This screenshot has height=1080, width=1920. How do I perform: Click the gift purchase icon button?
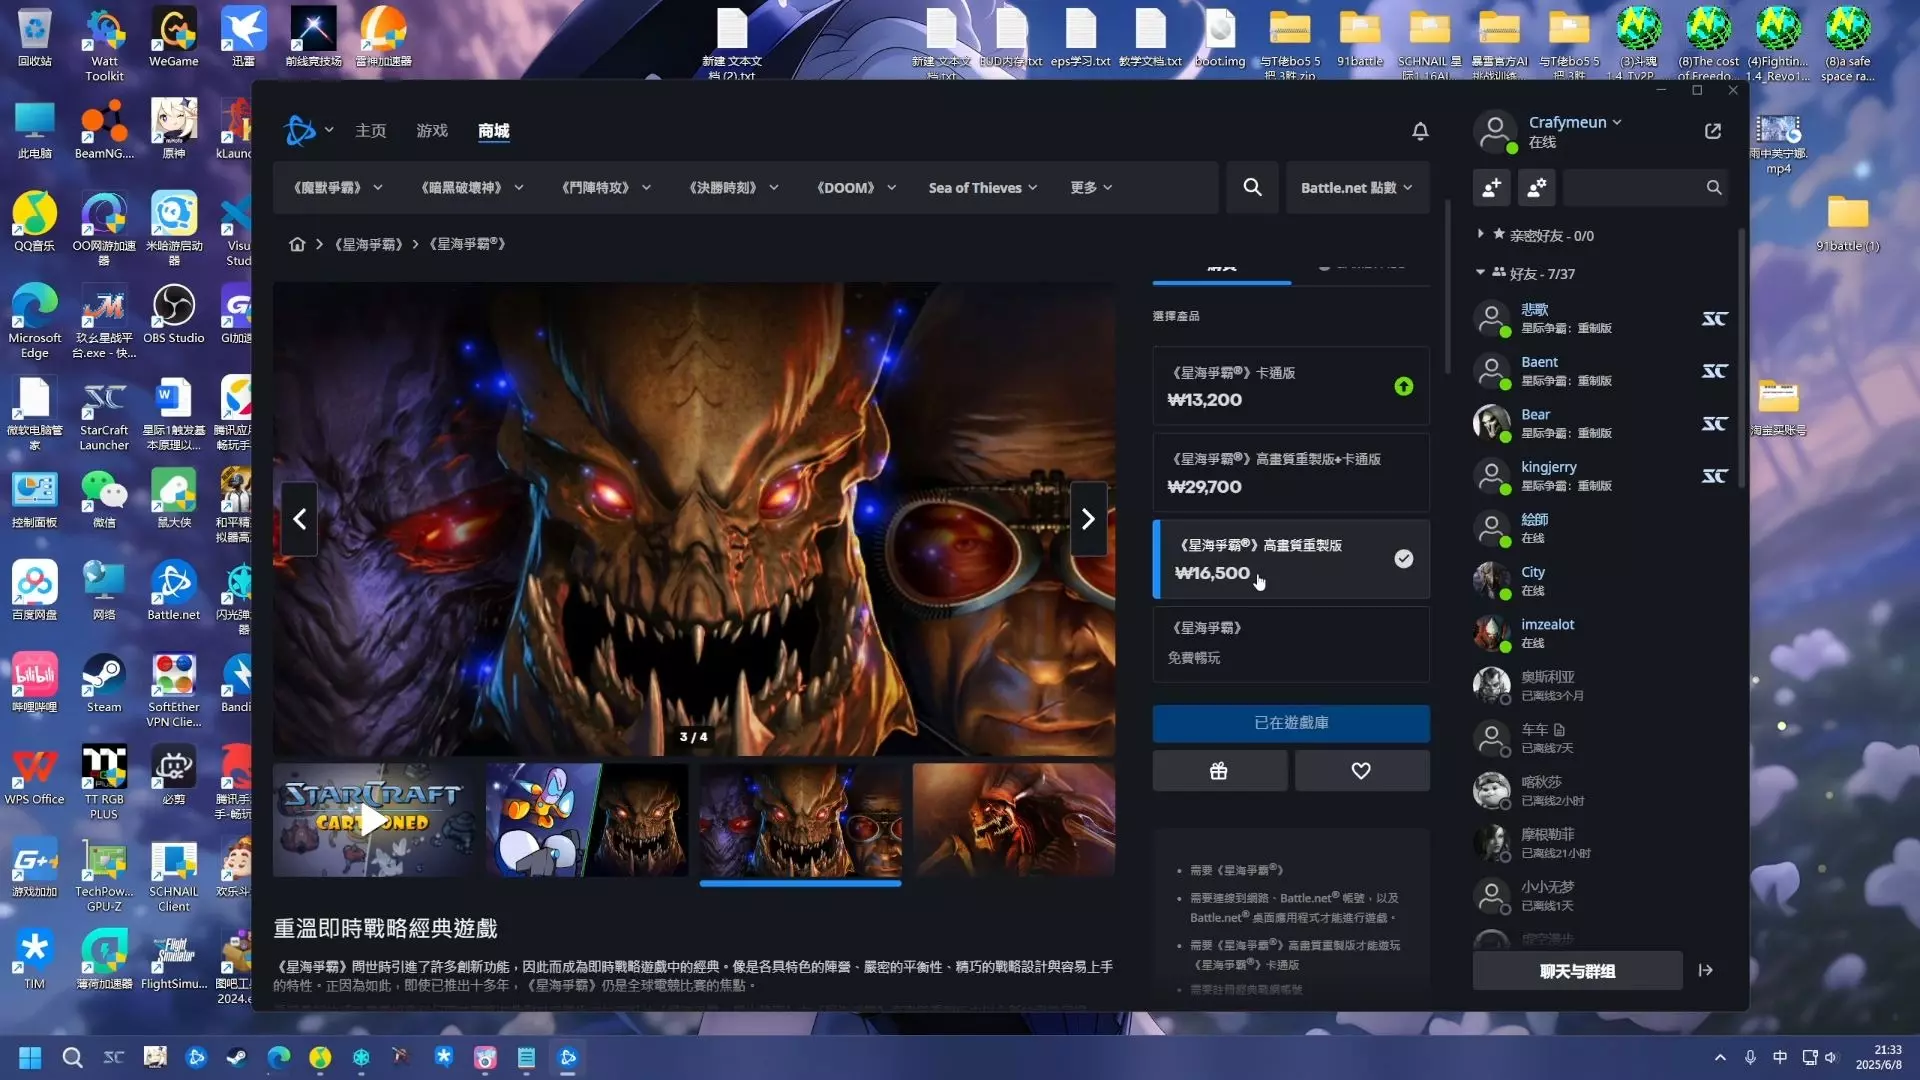pyautogui.click(x=1219, y=771)
